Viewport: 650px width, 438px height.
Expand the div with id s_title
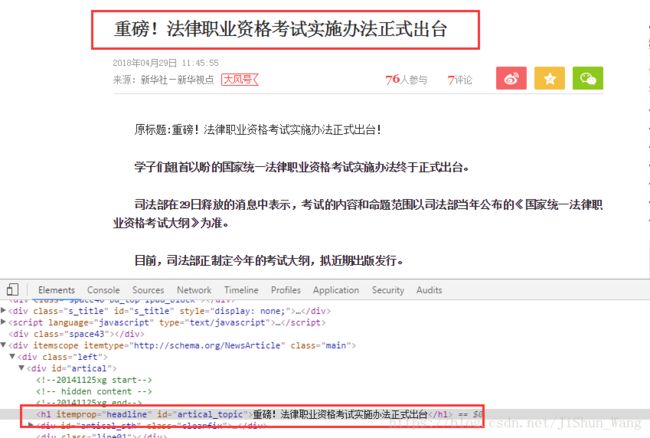(4, 310)
